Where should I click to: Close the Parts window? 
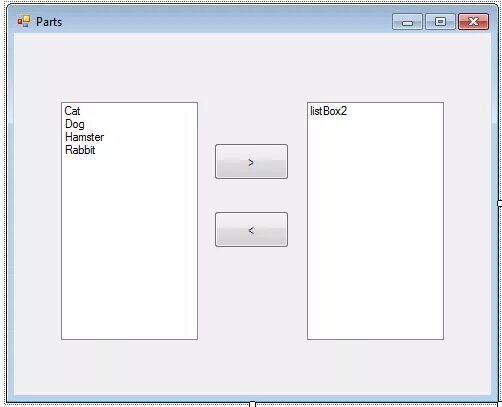[x=473, y=22]
